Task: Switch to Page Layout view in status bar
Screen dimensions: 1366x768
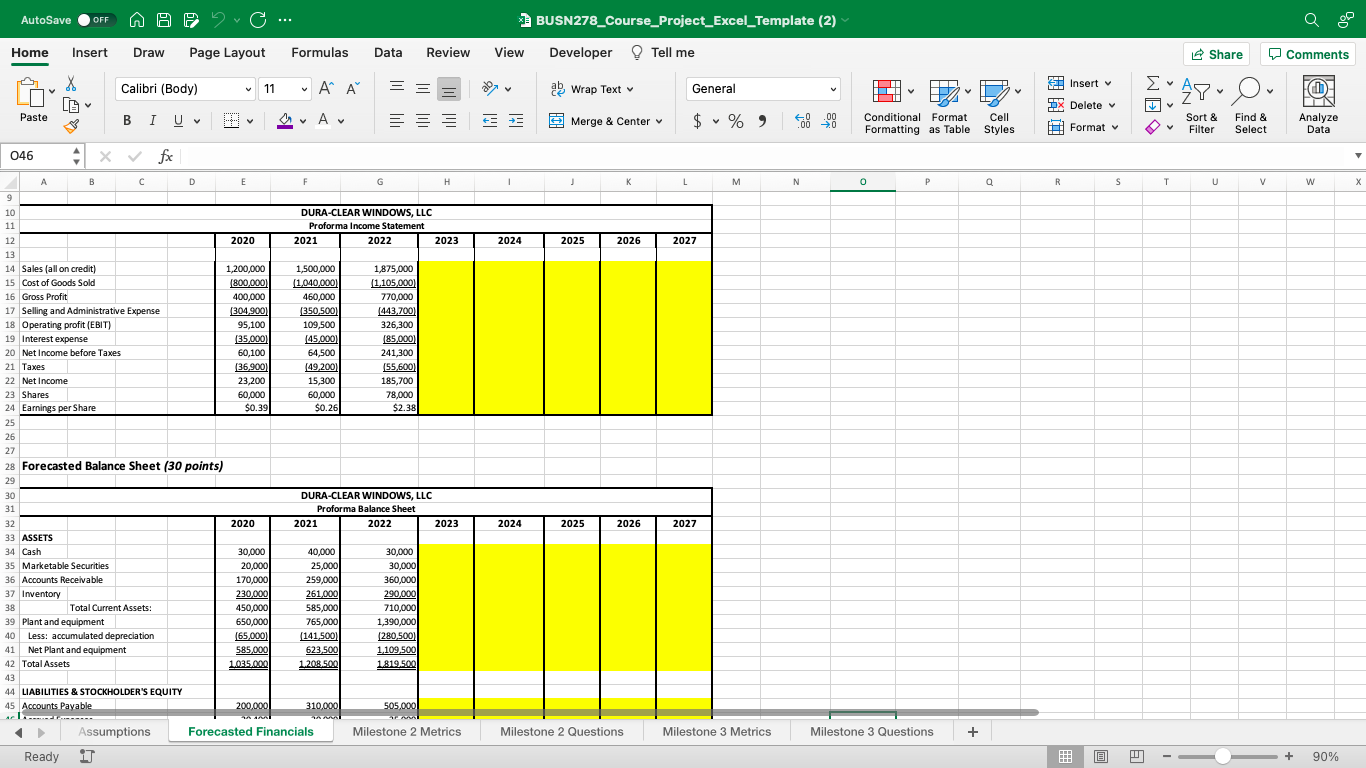Action: [1099, 757]
